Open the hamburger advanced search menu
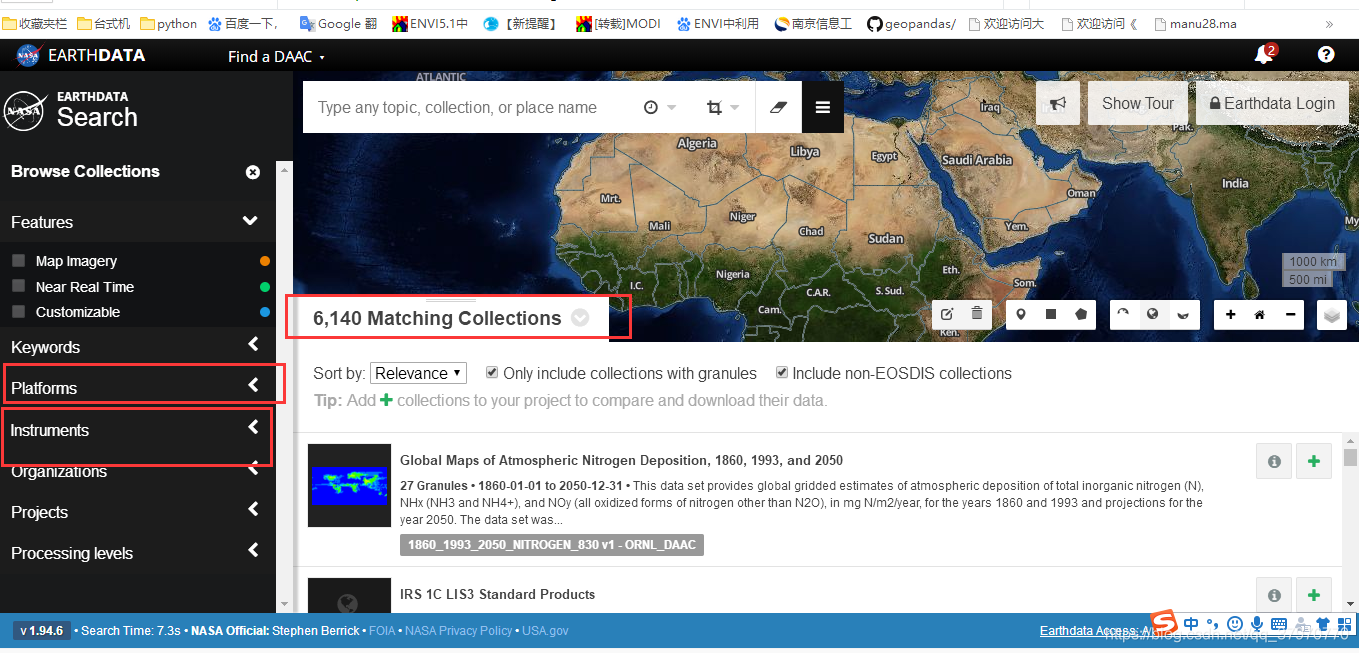 pos(823,107)
